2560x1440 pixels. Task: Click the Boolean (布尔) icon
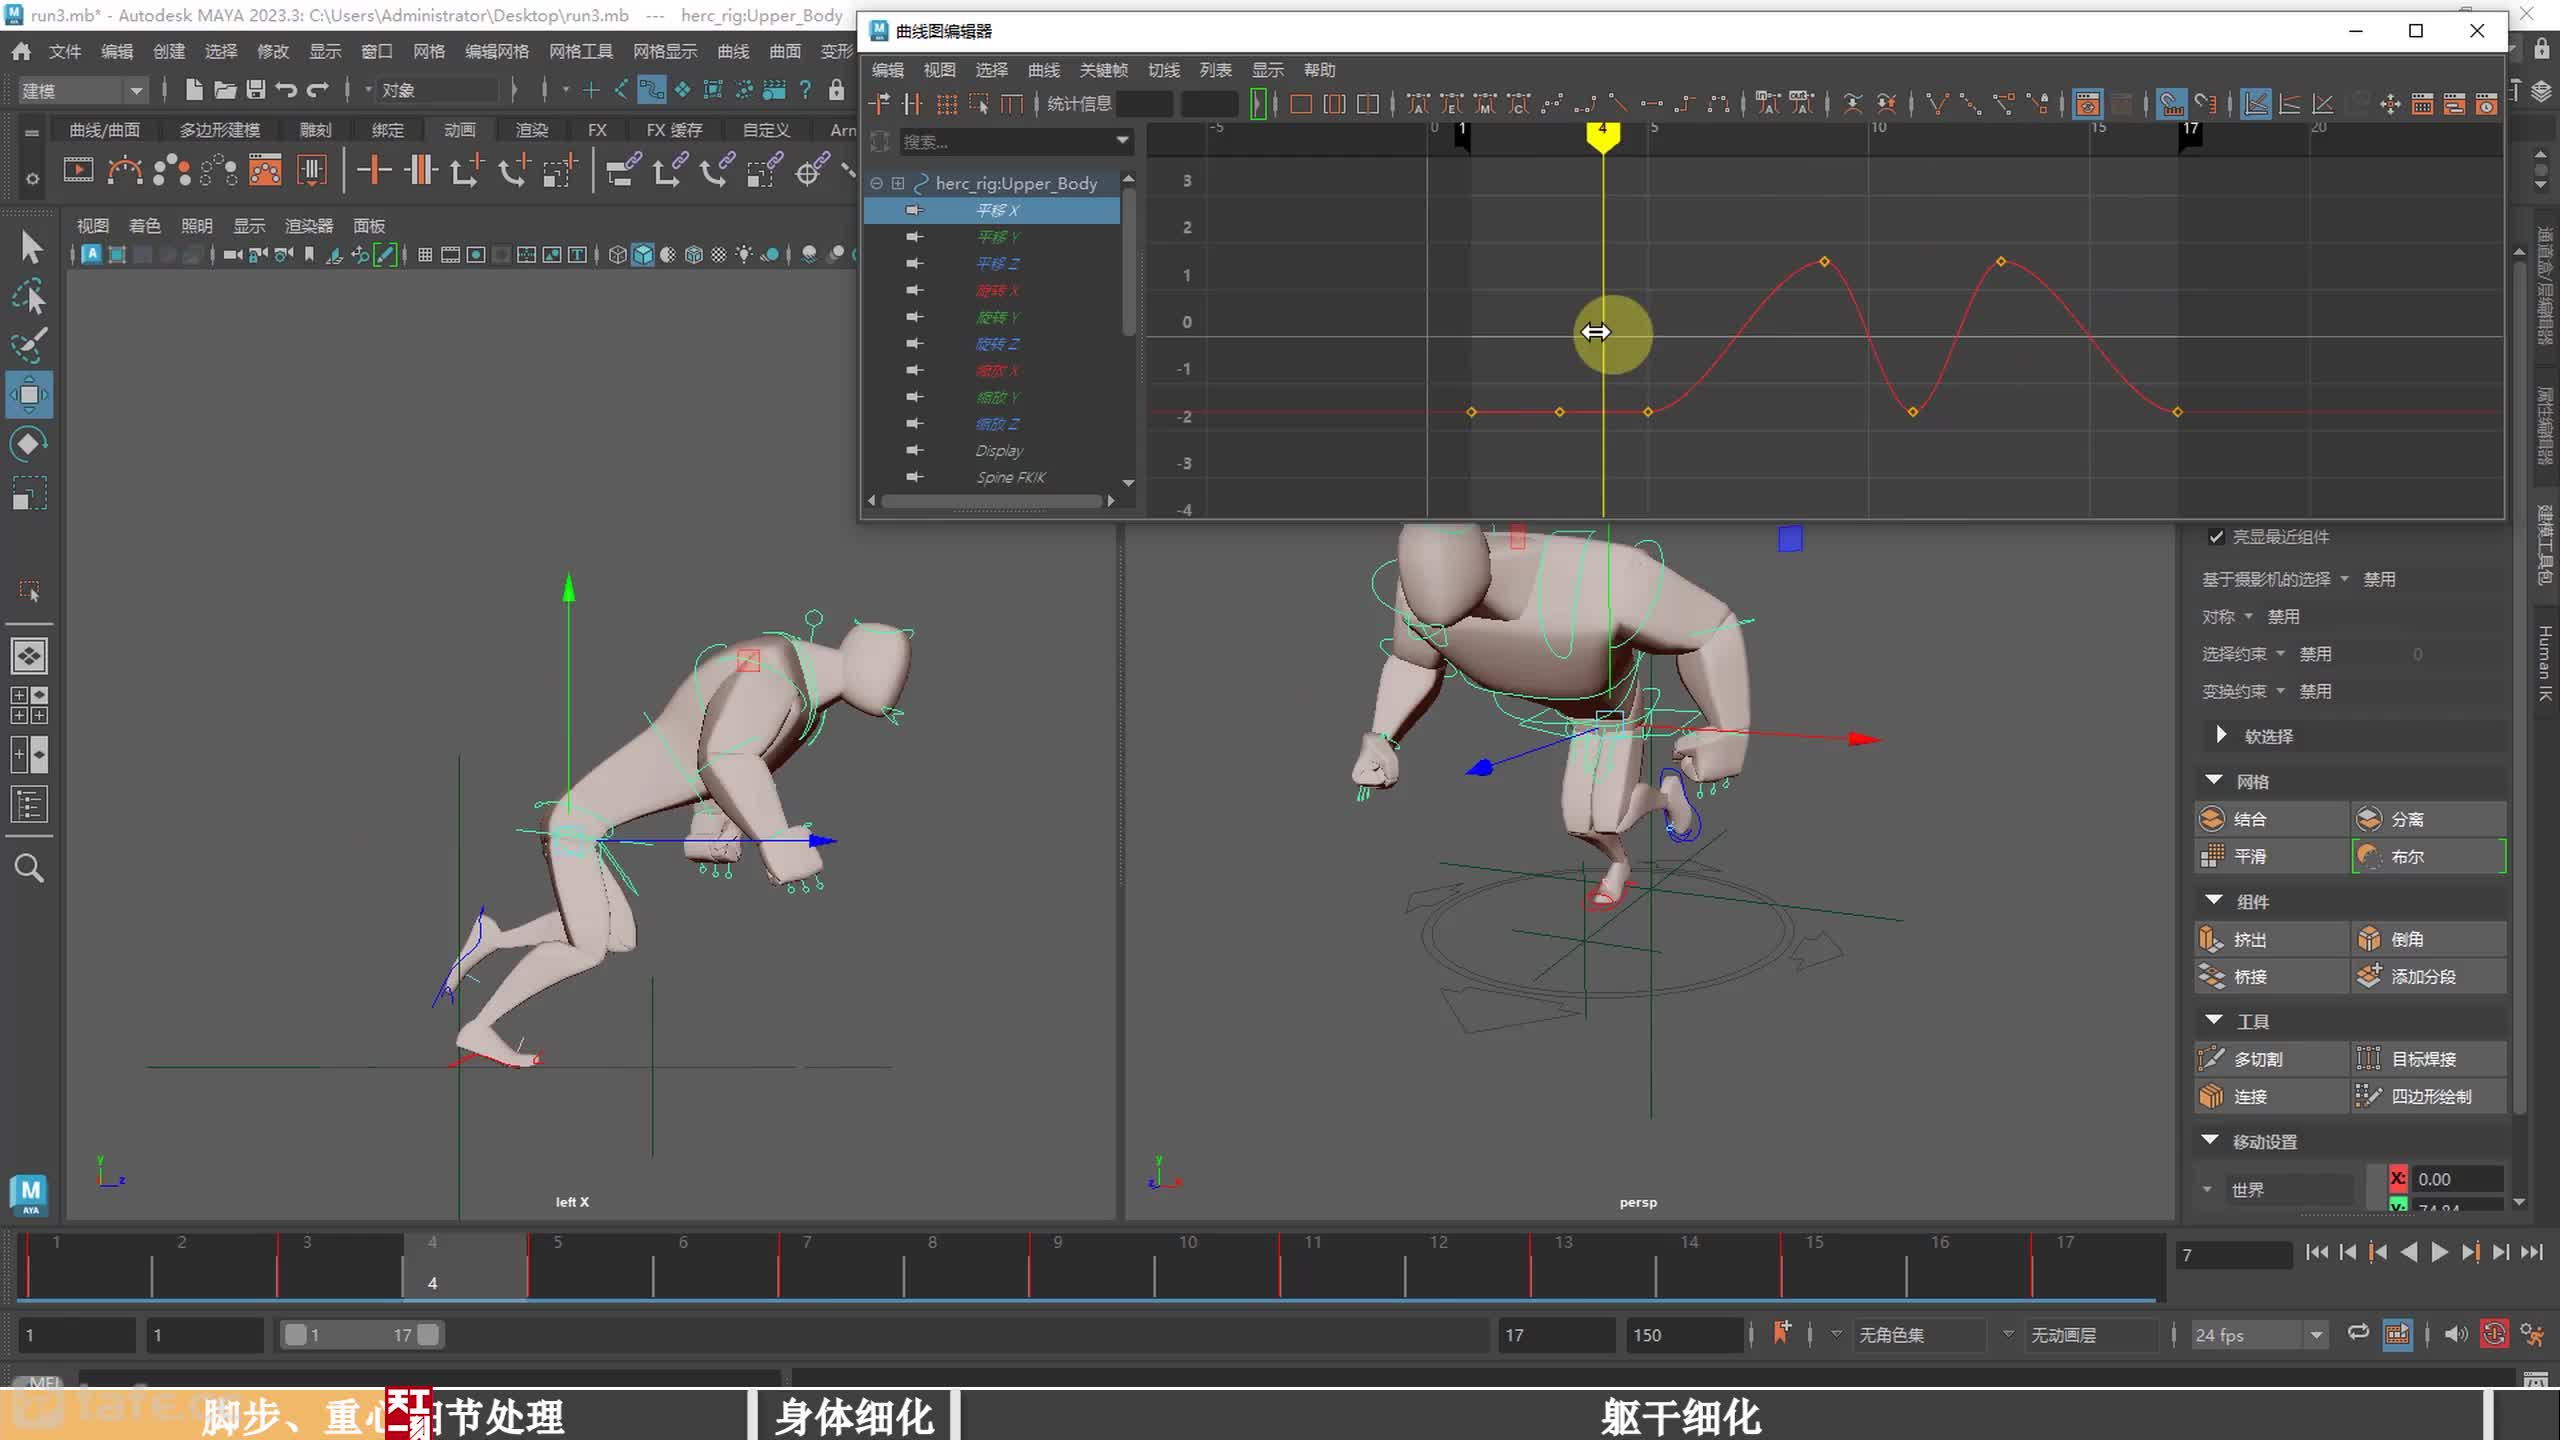pos(2369,856)
